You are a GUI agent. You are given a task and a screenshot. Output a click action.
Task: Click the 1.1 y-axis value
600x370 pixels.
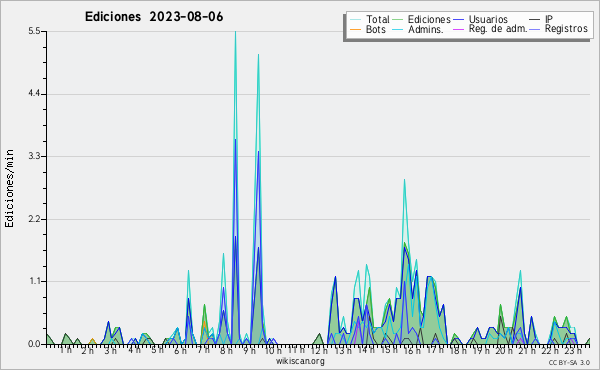[x=34, y=282]
